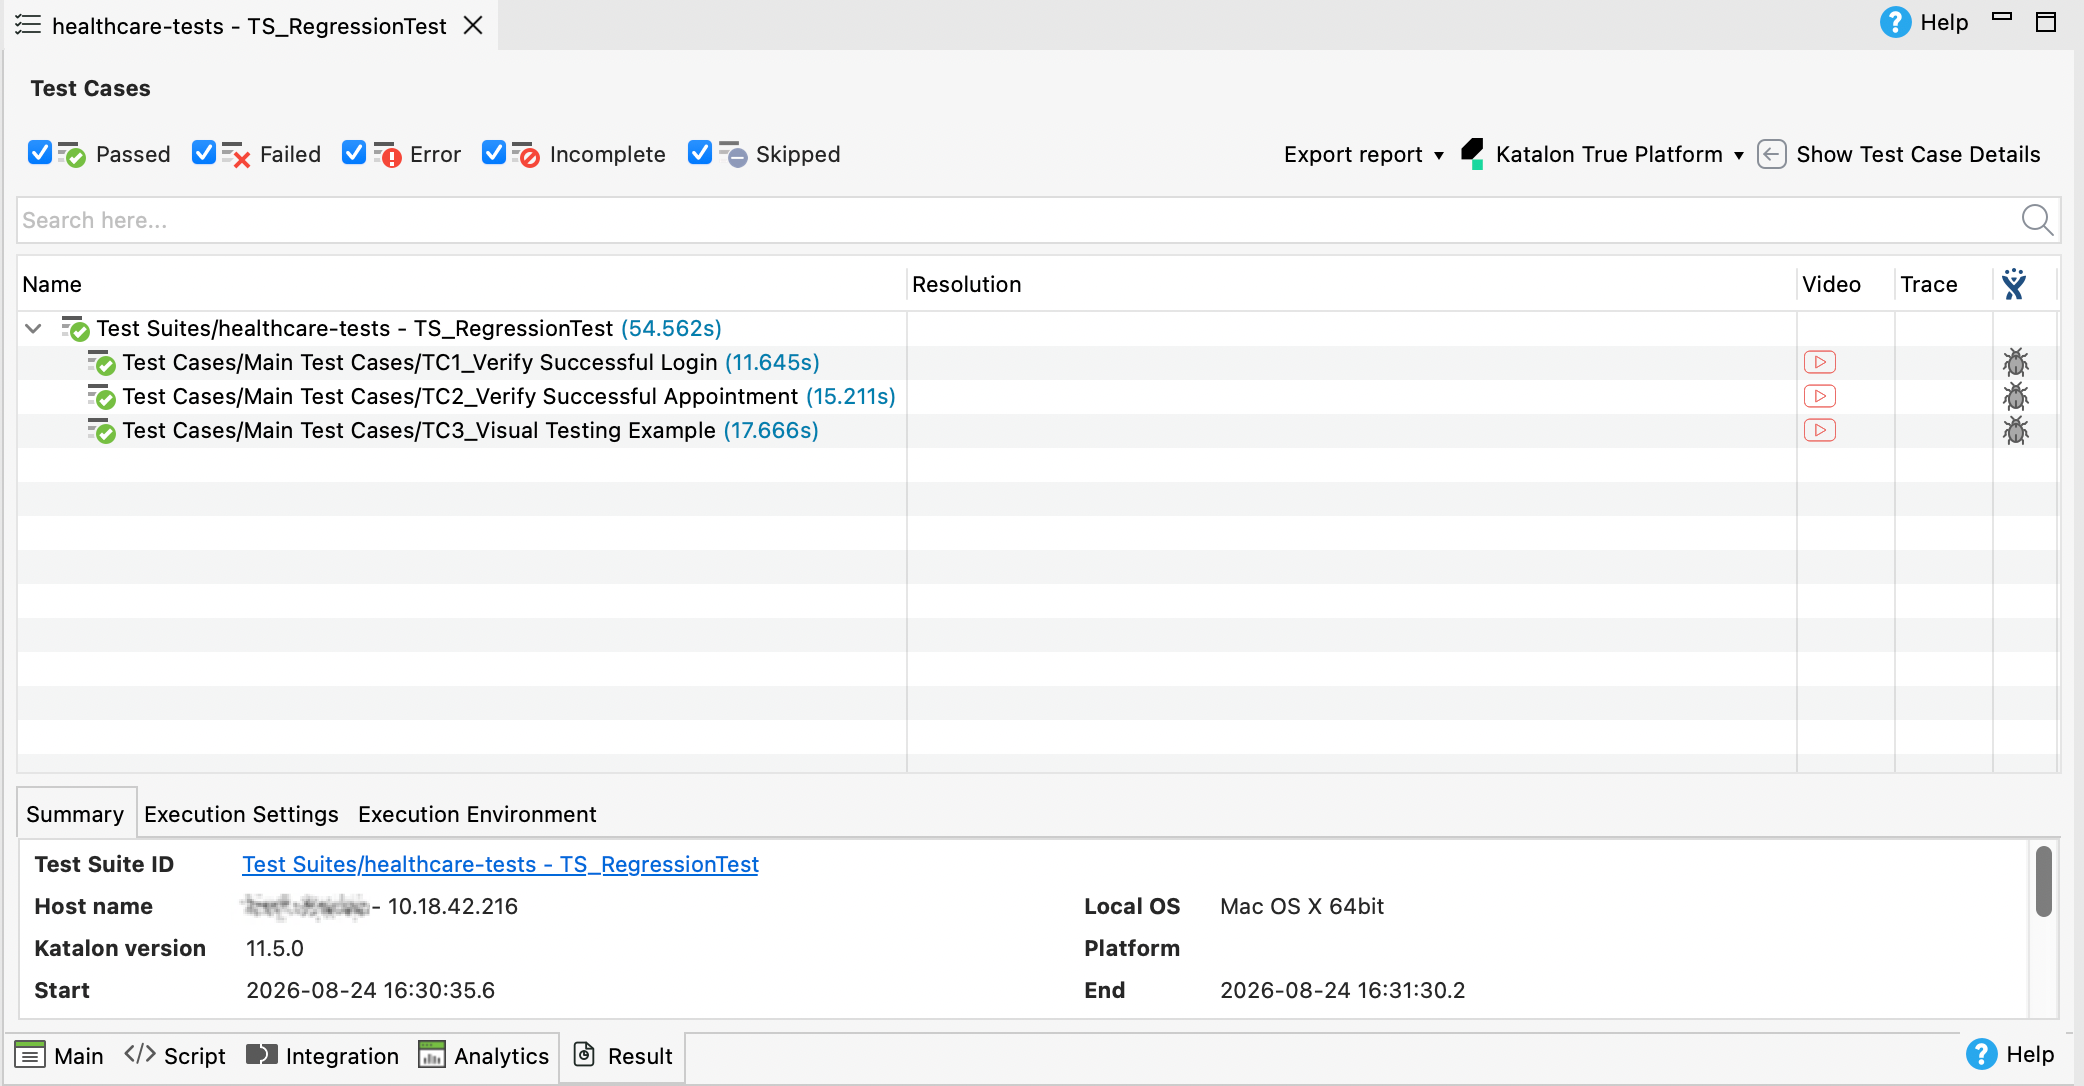2084x1086 pixels.
Task: Uncheck the Skipped filter checkbox
Action: click(700, 152)
